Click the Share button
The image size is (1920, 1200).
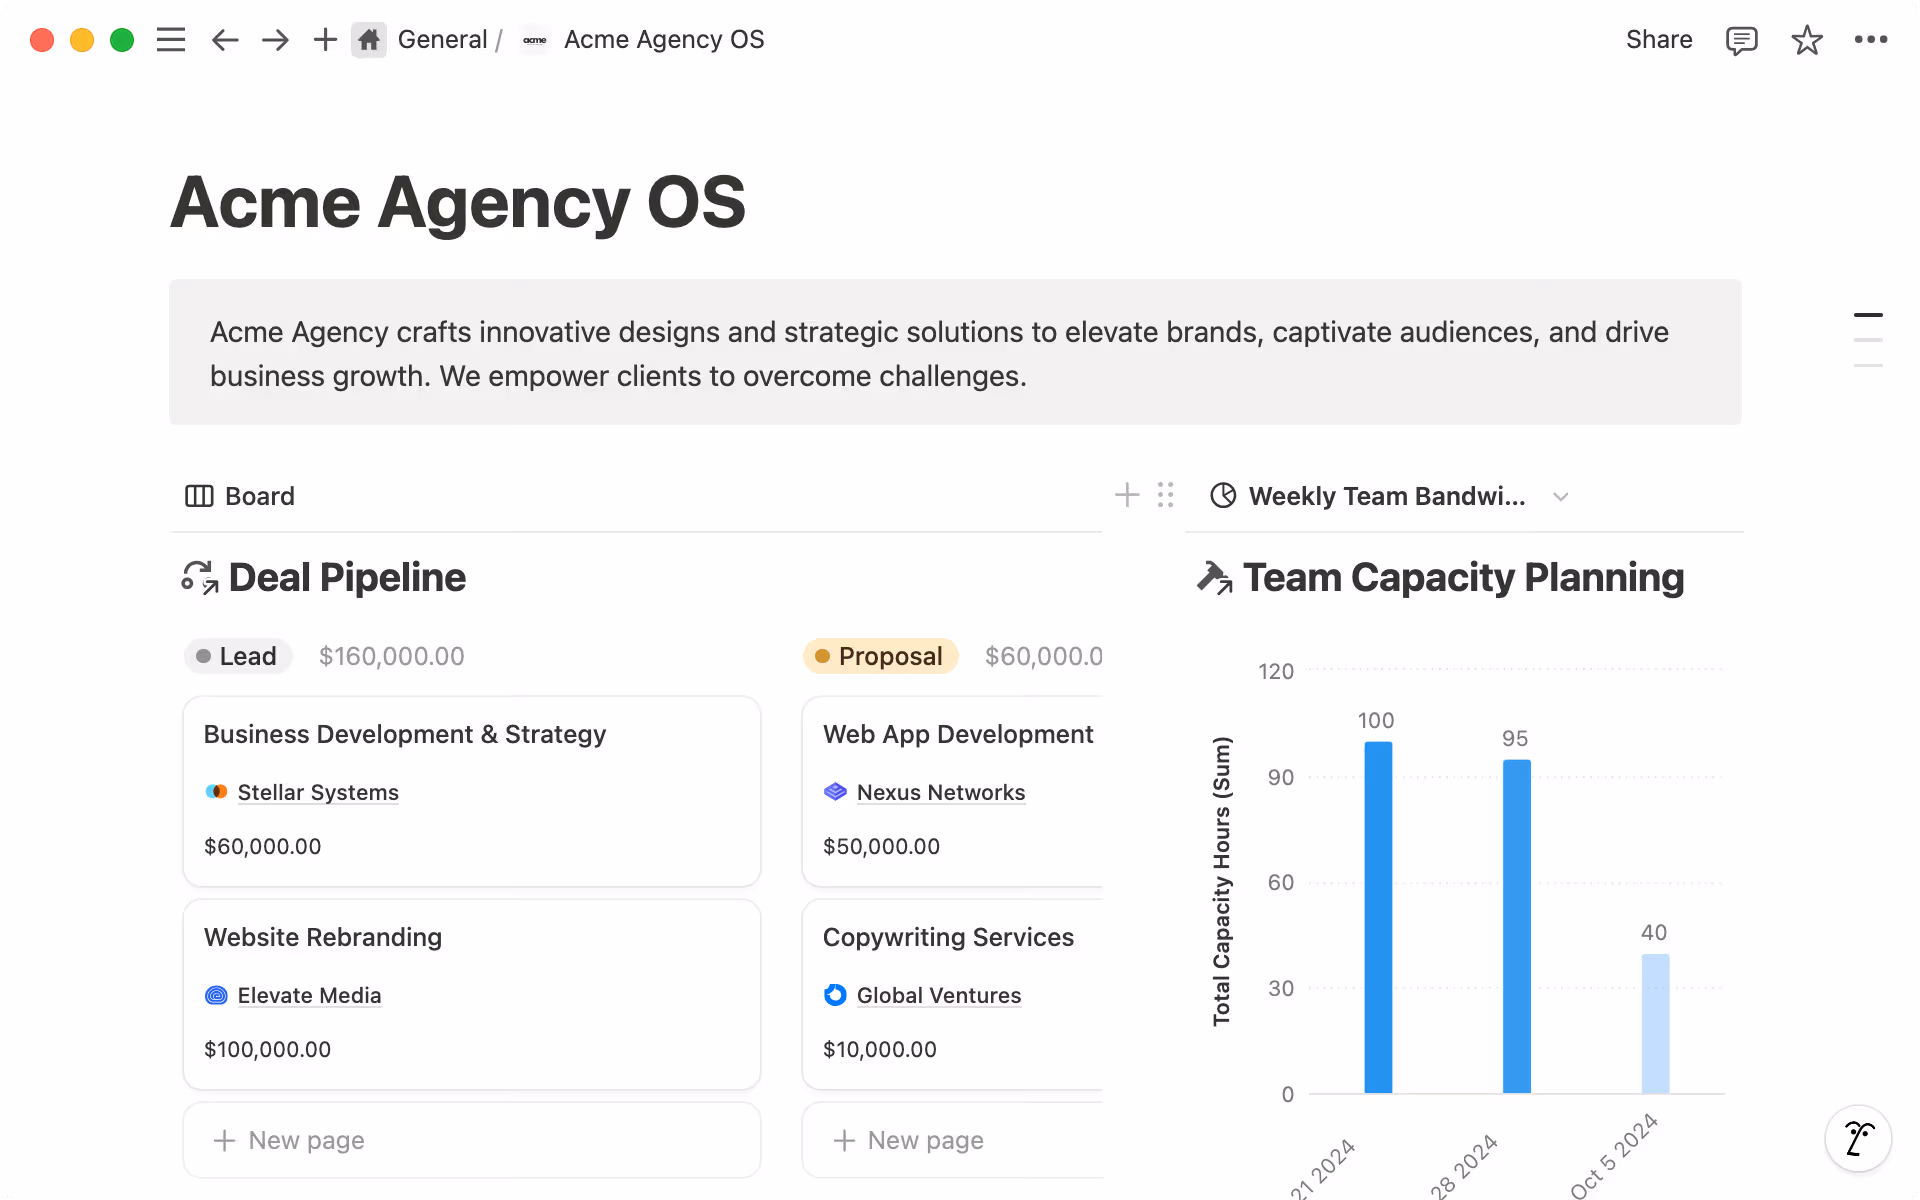click(1659, 39)
